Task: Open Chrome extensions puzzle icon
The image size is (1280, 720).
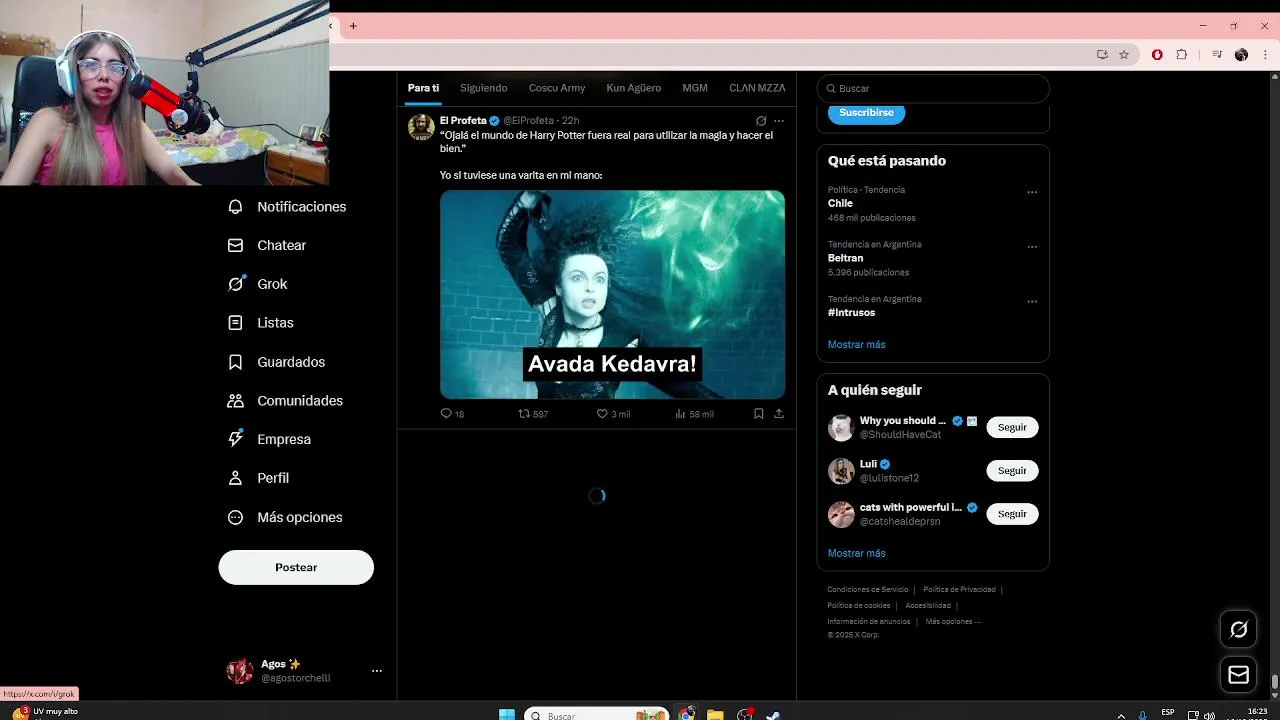Action: 1181,55
